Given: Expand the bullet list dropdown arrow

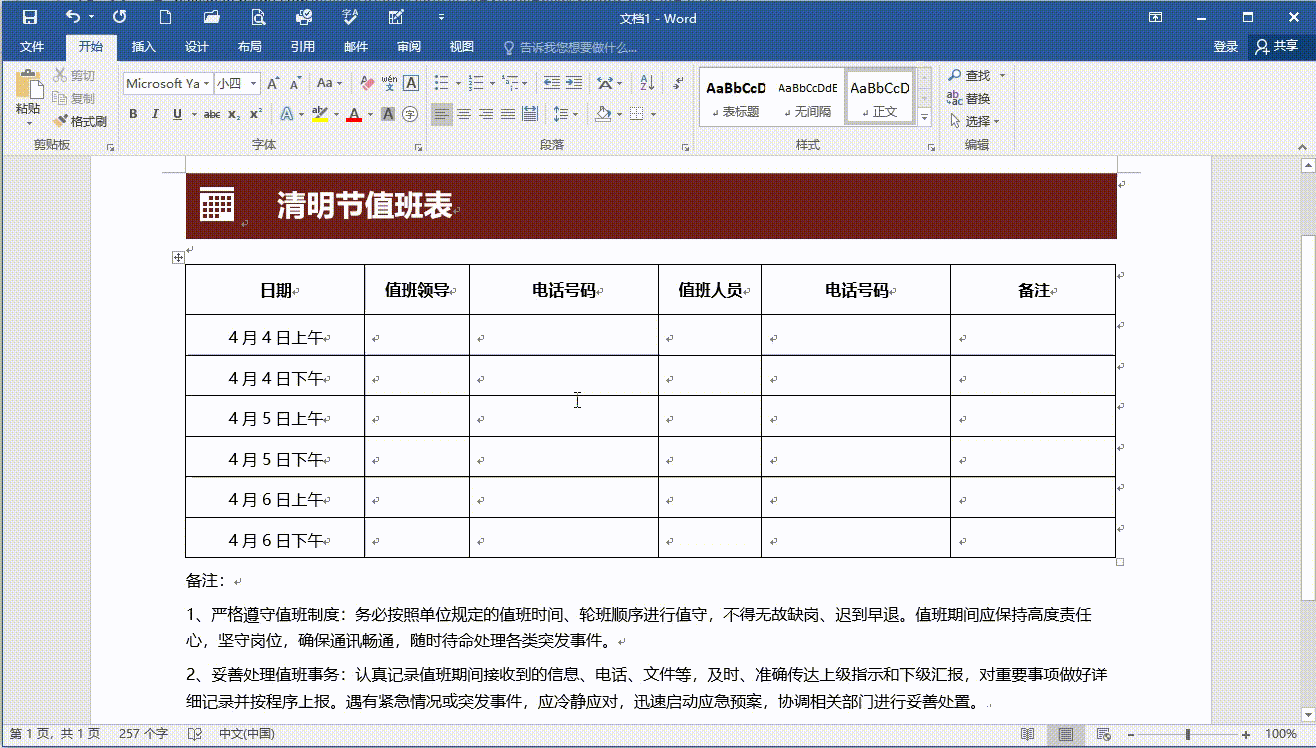Looking at the screenshot, I should (459, 83).
